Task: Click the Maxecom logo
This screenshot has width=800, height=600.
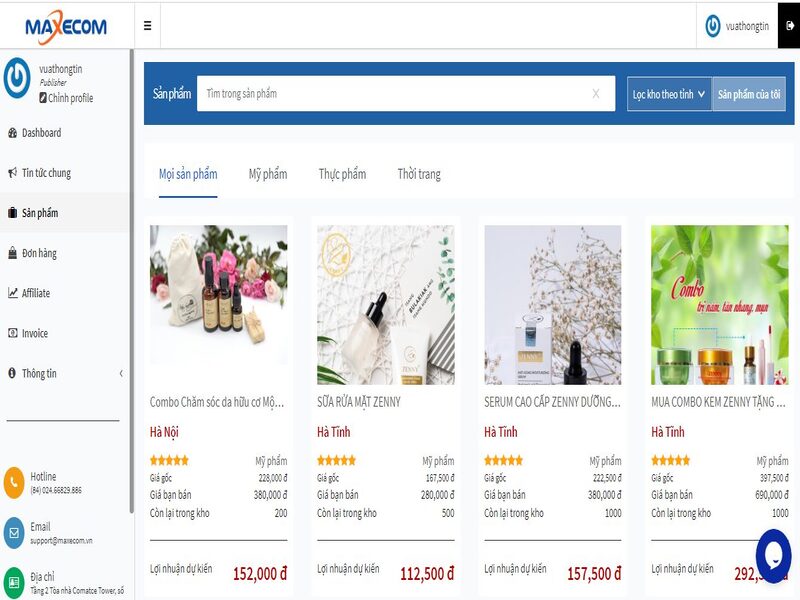Action: (x=66, y=26)
